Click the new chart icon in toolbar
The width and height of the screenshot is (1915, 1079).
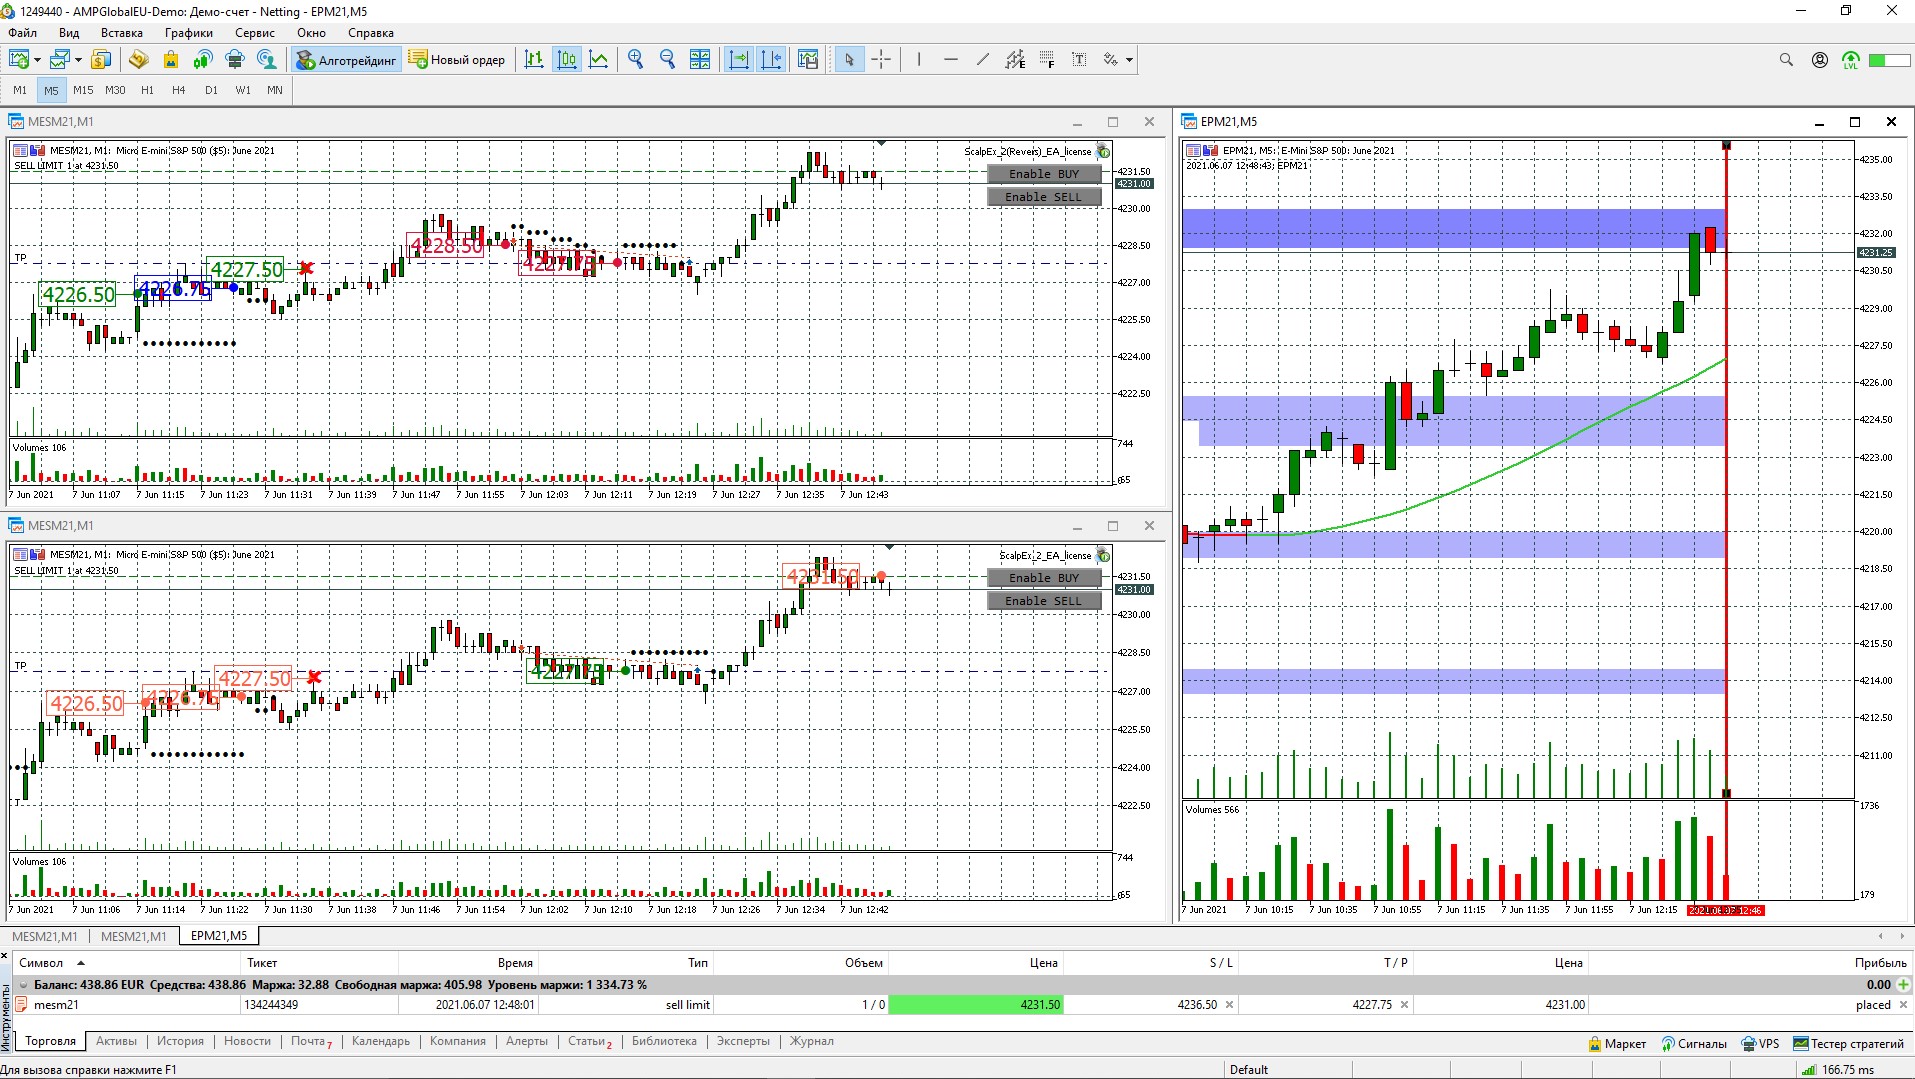19,60
